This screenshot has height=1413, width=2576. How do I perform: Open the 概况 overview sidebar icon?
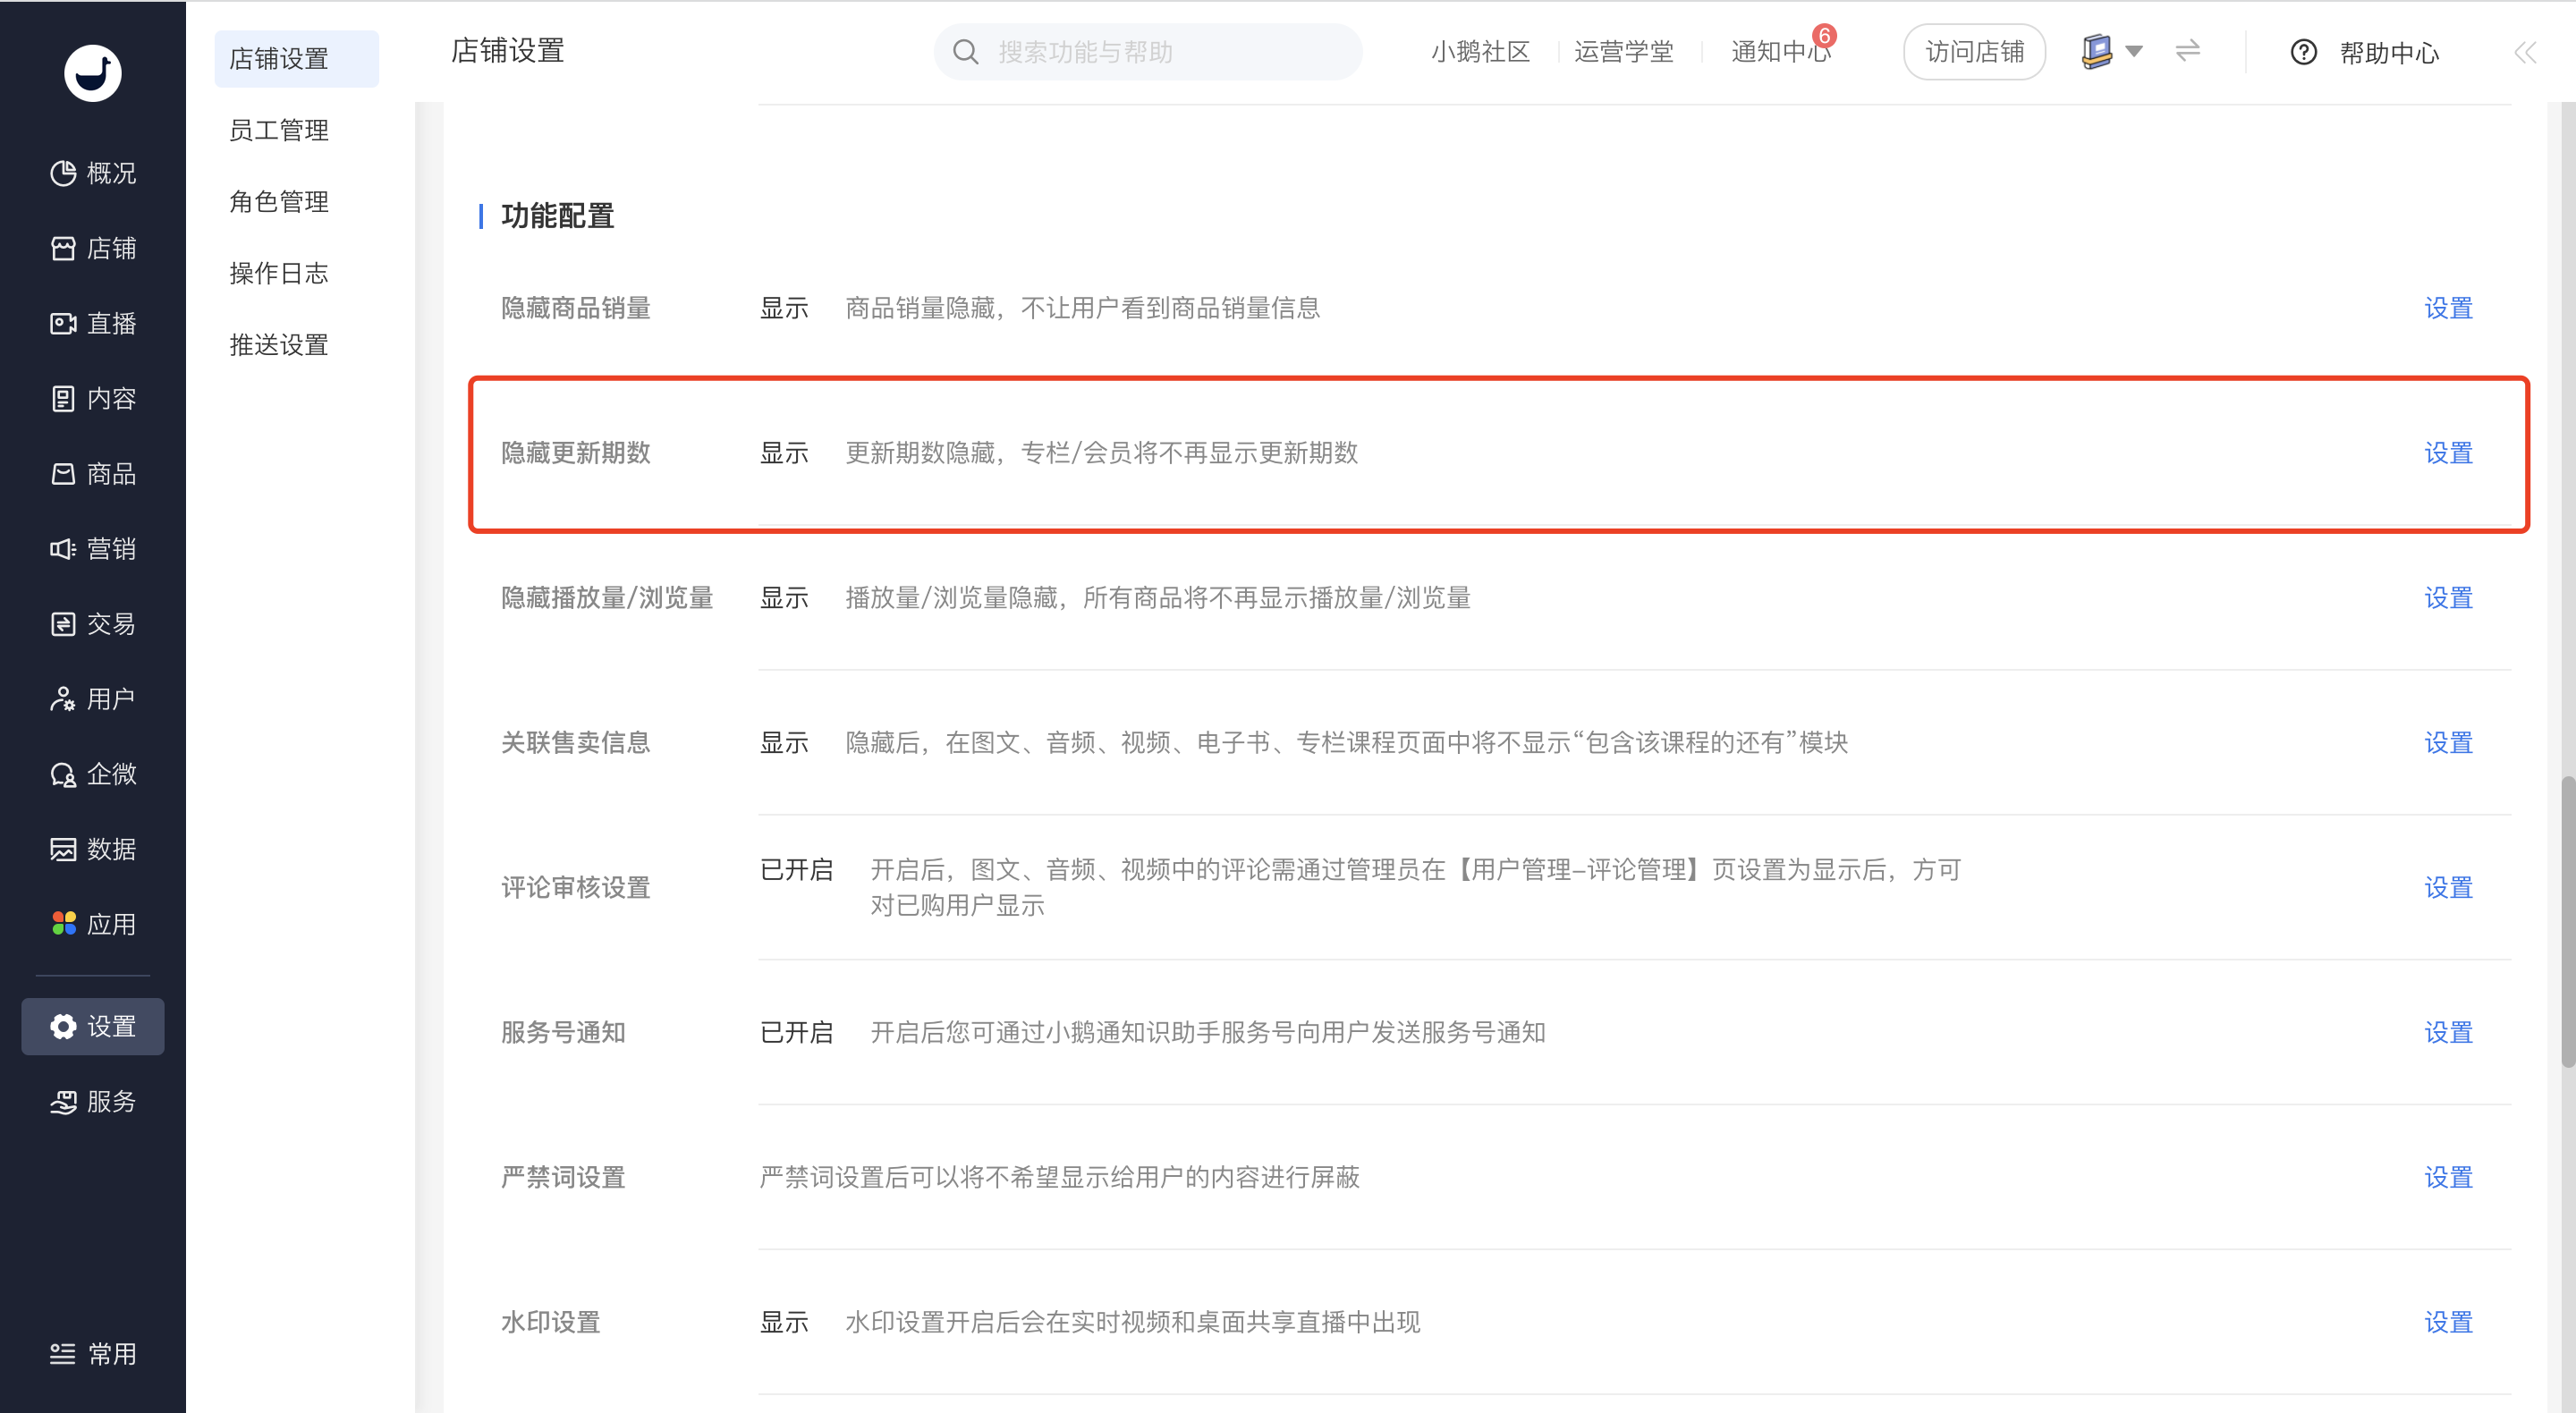coord(63,173)
